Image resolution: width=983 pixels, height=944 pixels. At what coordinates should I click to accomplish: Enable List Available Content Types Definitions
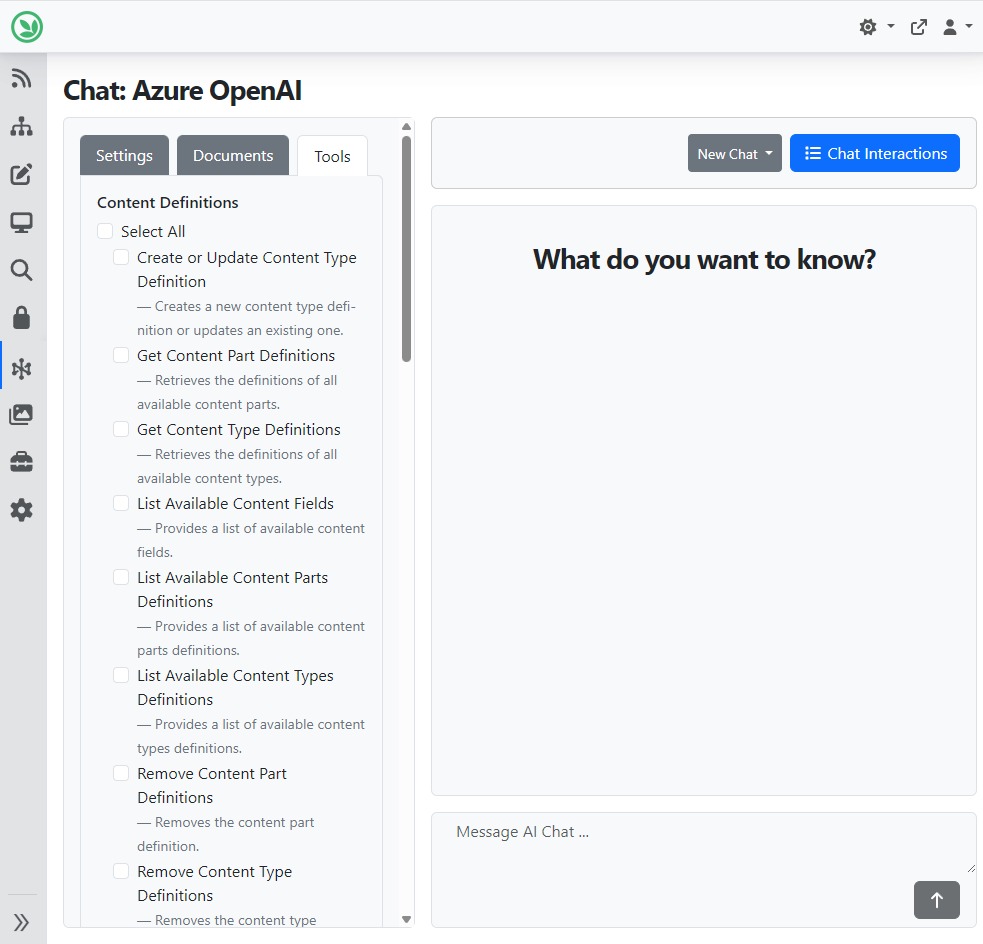(x=121, y=675)
